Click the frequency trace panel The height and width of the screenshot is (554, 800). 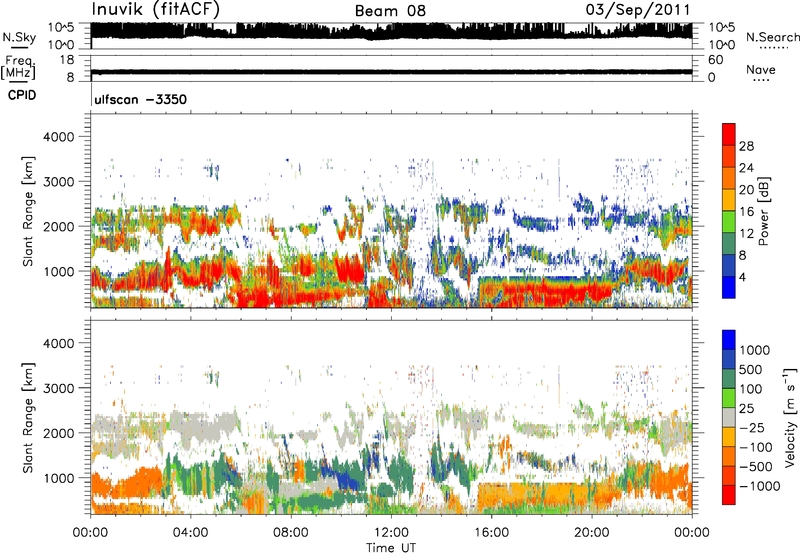pyautogui.click(x=391, y=68)
